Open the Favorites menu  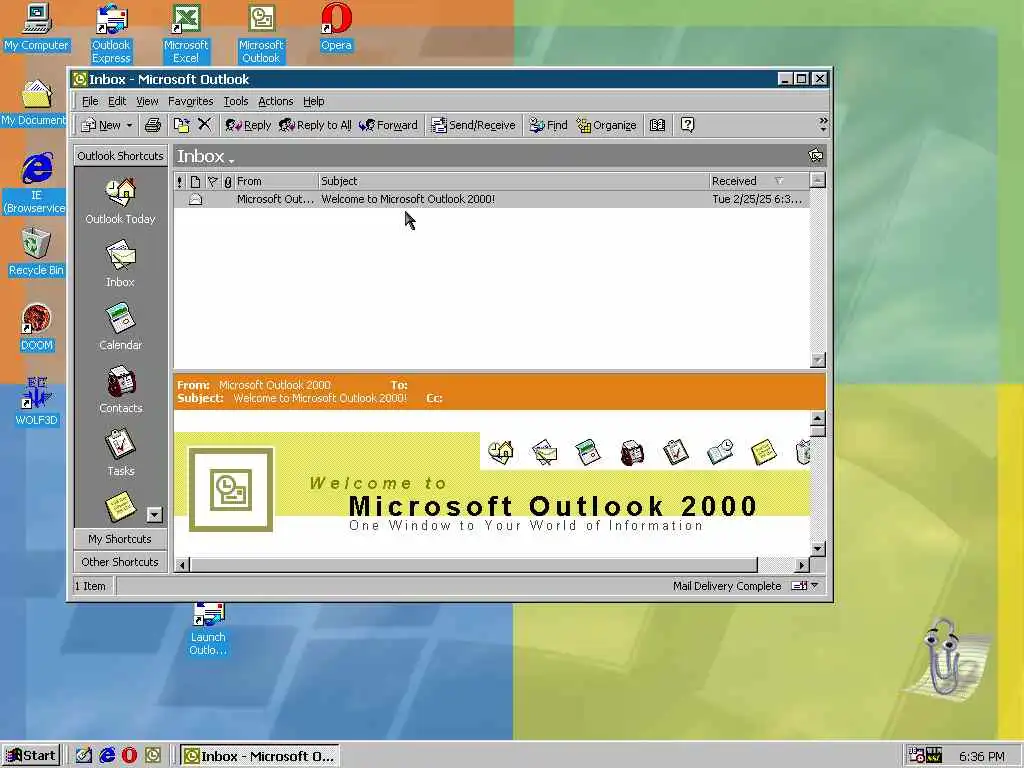[190, 101]
